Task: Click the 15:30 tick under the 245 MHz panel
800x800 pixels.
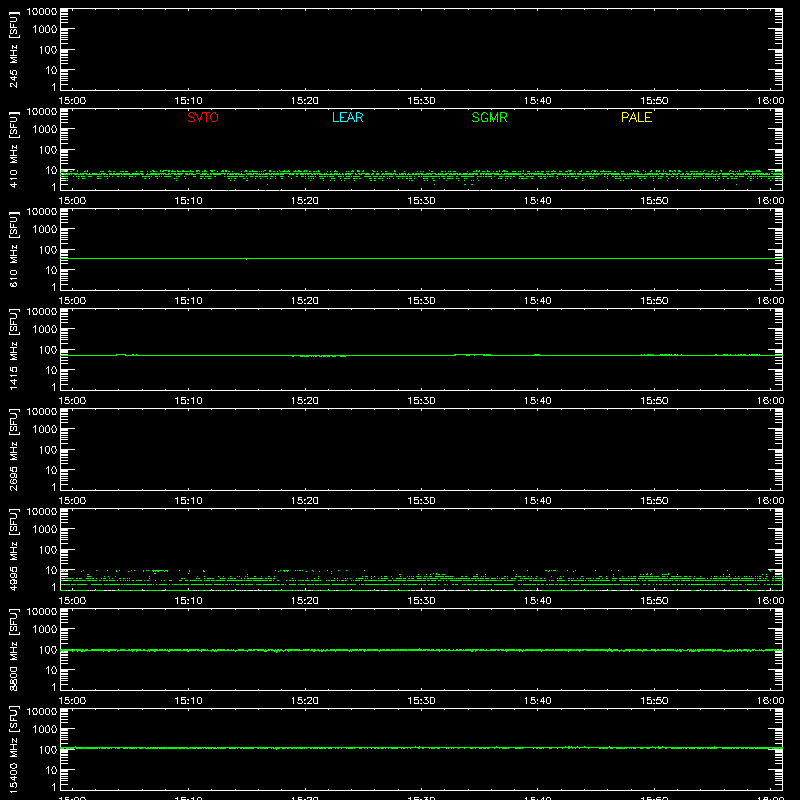Action: tap(421, 101)
